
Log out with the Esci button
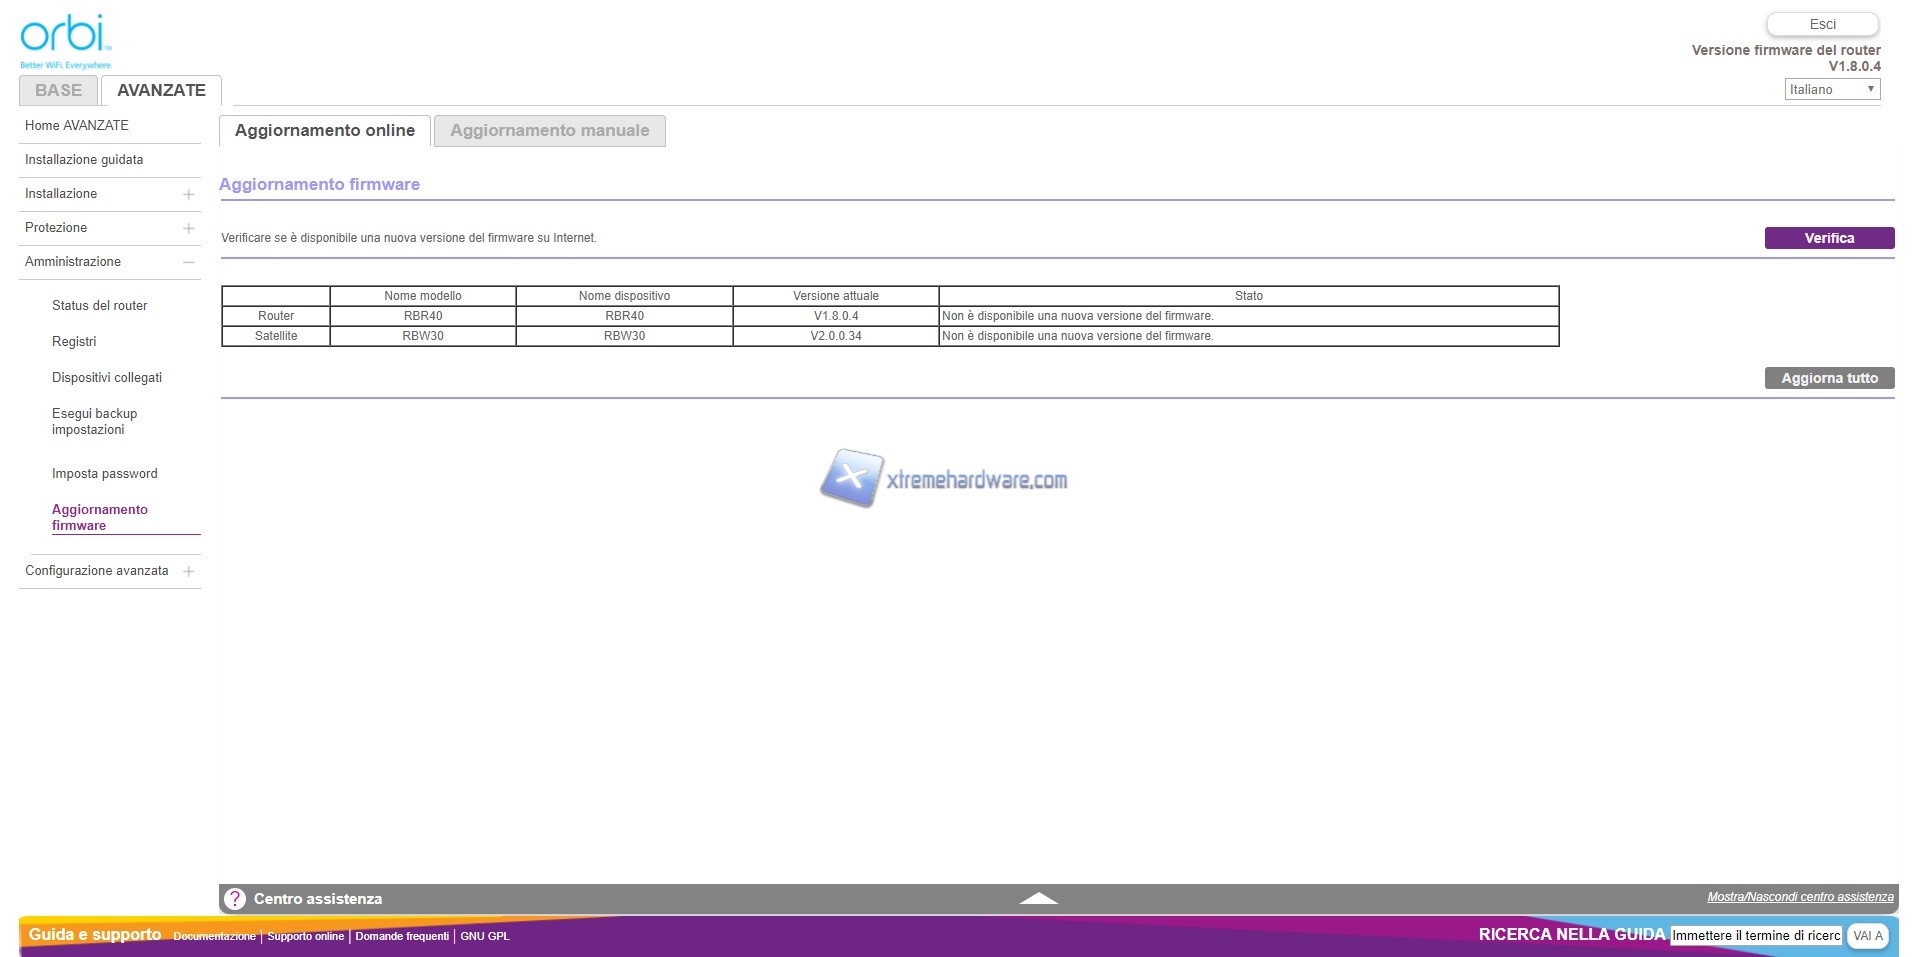(x=1822, y=24)
